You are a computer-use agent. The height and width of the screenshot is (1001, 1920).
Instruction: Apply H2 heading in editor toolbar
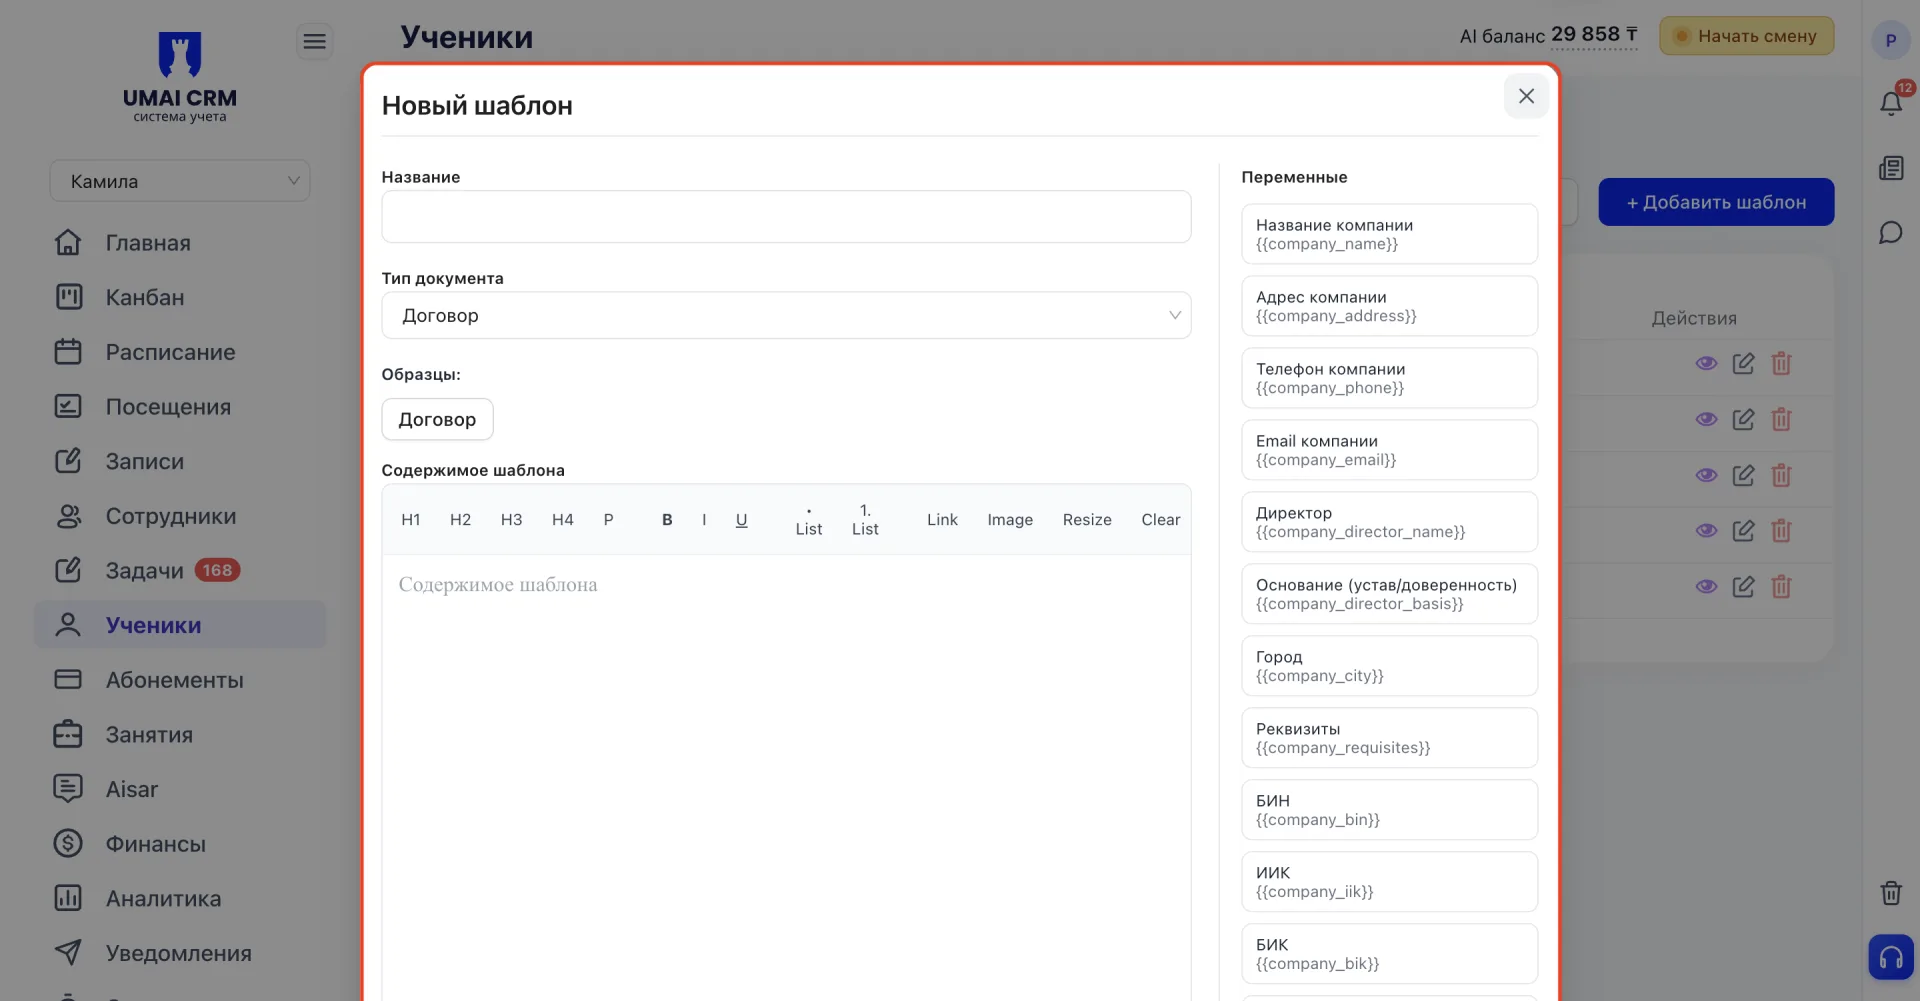pyautogui.click(x=460, y=520)
